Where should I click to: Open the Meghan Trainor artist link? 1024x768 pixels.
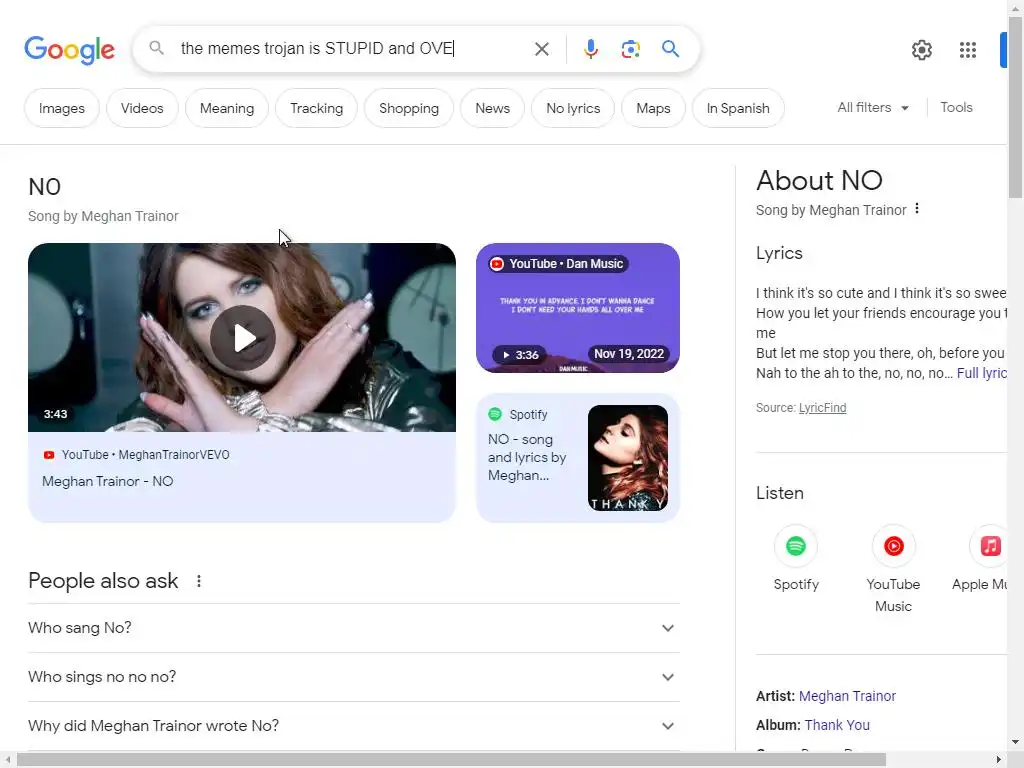[847, 696]
